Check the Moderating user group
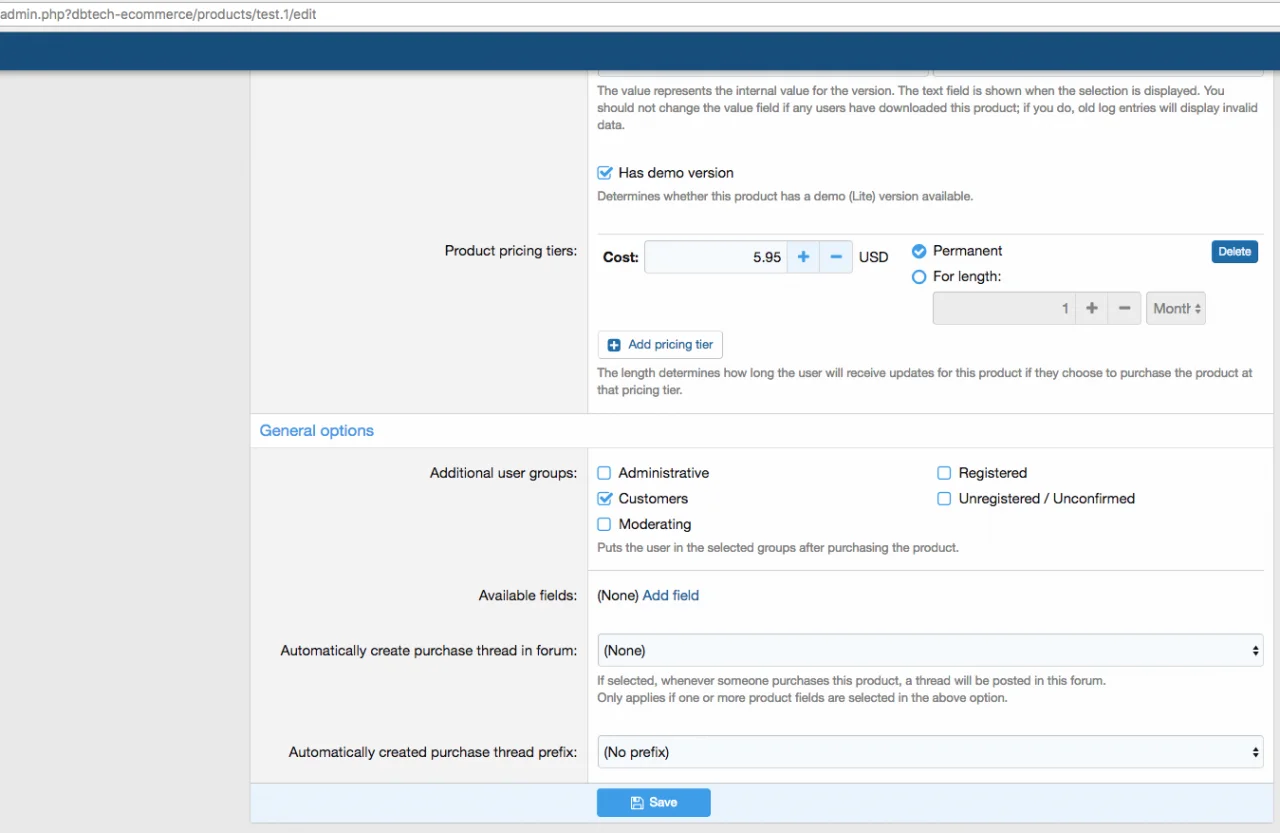Screen dimensions: 1280x833 pos(605,525)
